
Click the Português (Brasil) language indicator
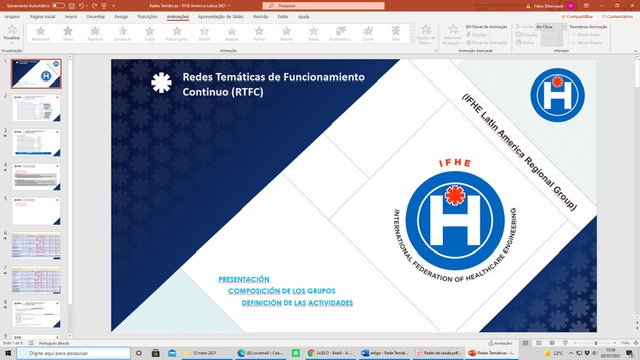(x=54, y=343)
